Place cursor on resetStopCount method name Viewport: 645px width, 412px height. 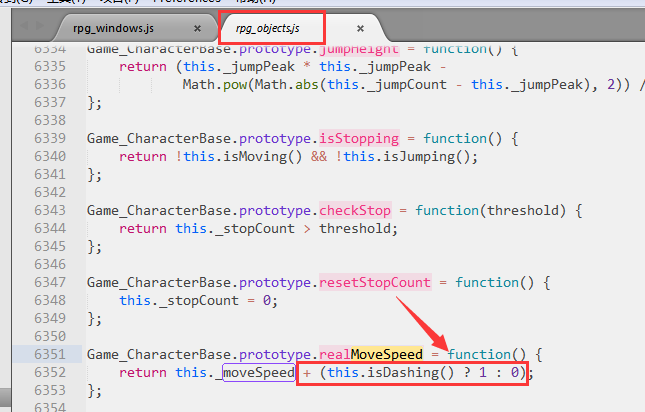point(375,282)
